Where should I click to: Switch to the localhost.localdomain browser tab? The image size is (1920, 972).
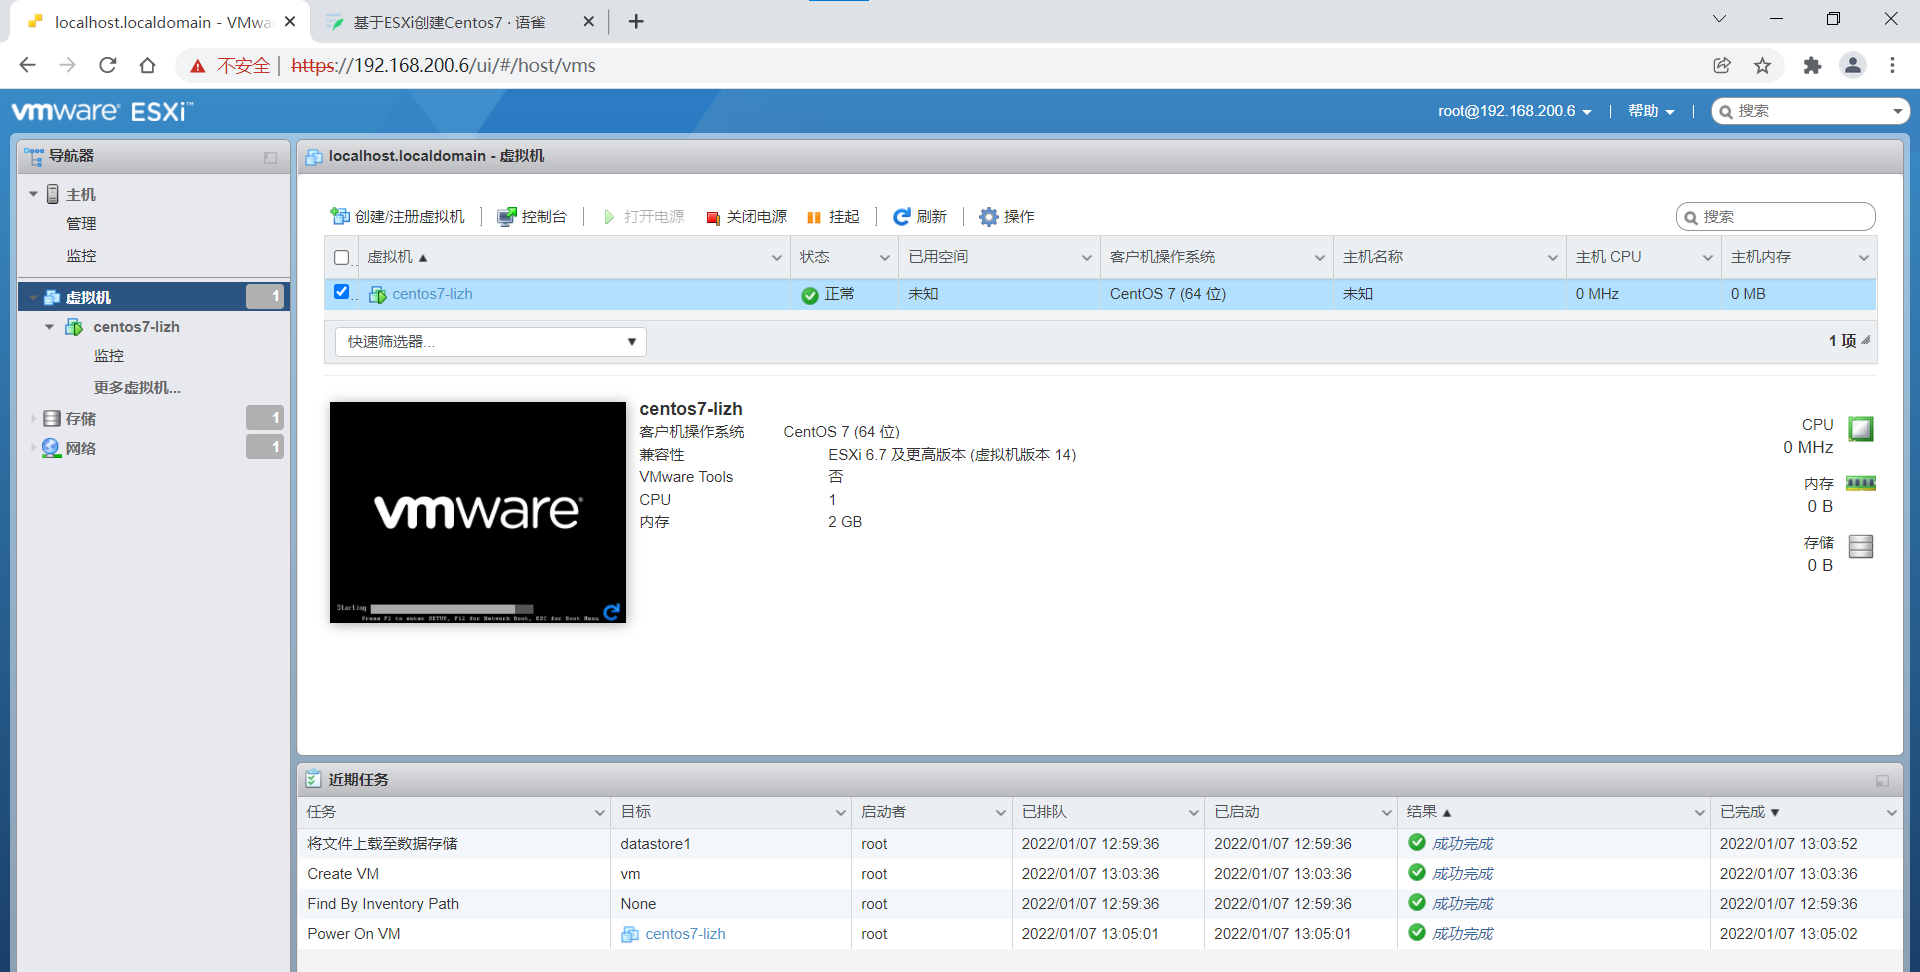pos(160,22)
